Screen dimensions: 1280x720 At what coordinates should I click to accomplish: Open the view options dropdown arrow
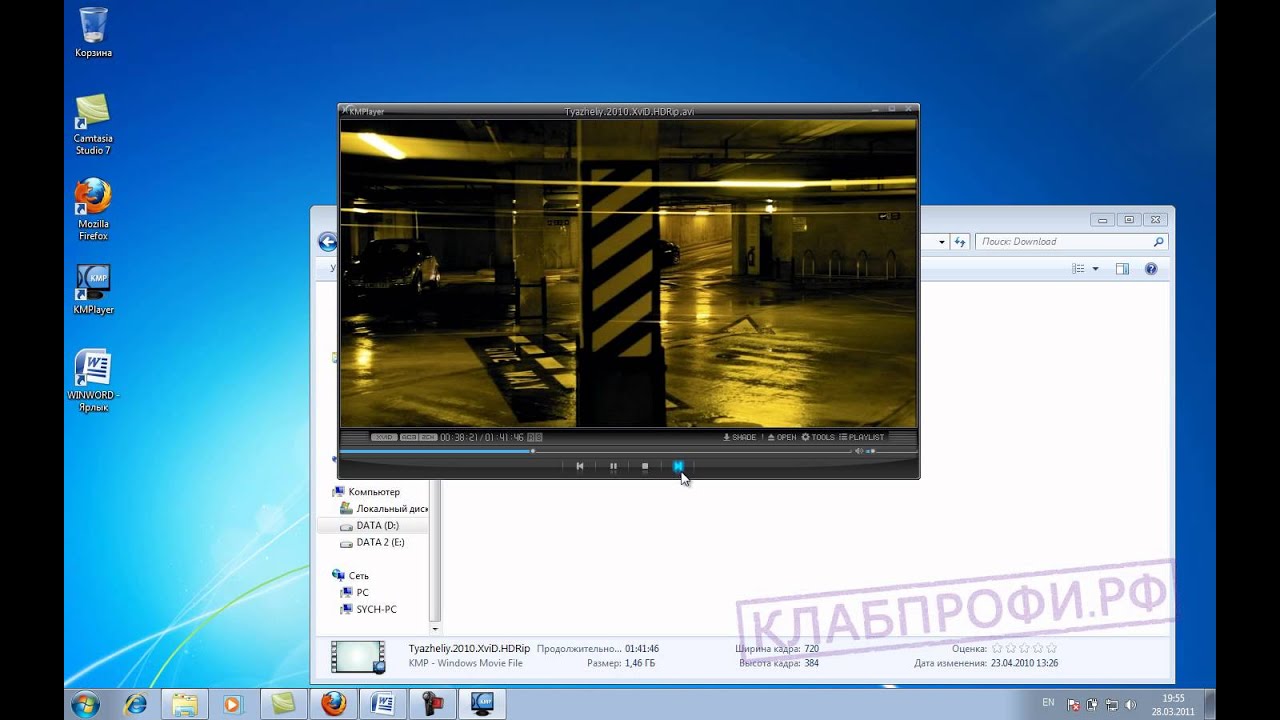(x=1095, y=269)
